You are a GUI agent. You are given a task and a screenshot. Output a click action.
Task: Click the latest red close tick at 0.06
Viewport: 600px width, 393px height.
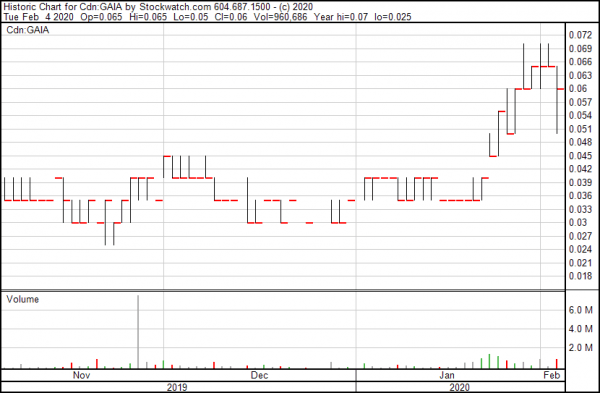(x=561, y=89)
